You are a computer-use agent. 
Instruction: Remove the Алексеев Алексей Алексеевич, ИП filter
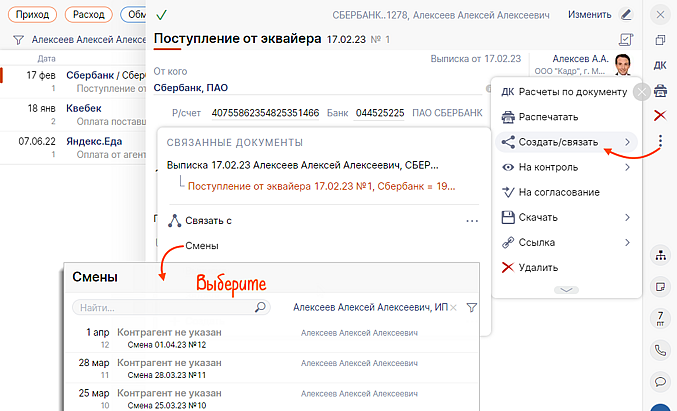coord(453,308)
